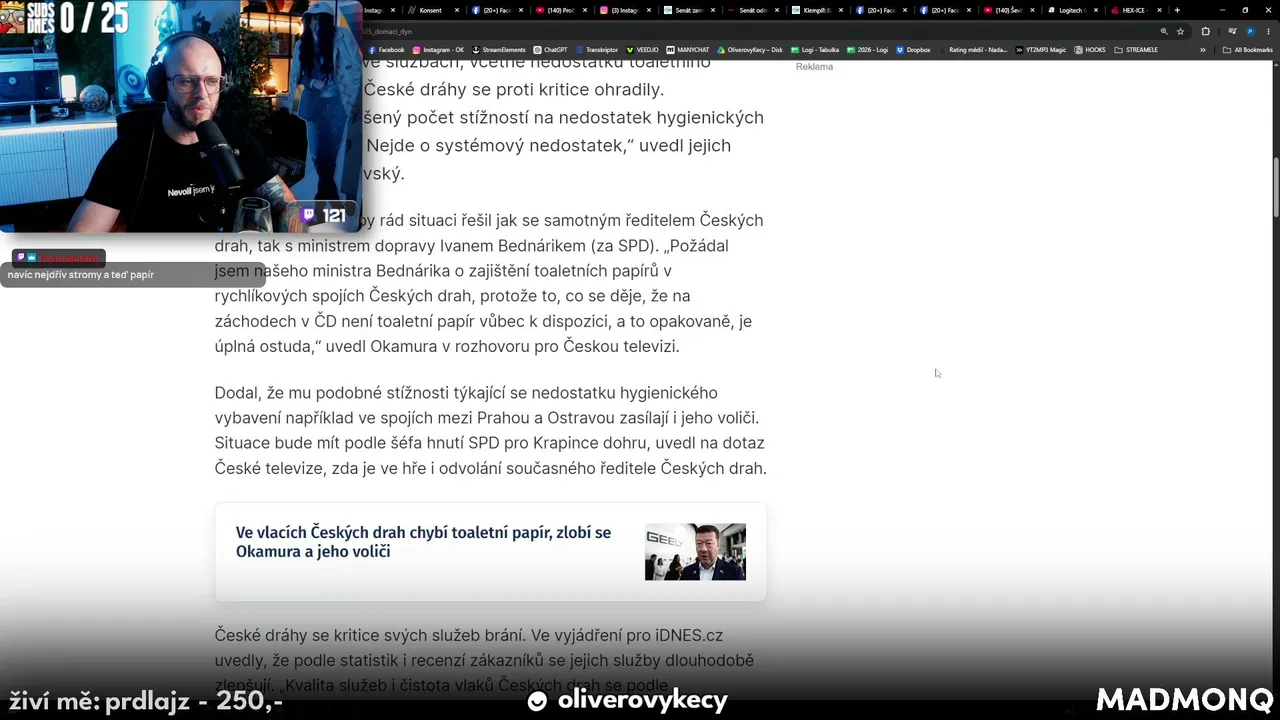Open the Rating médií bookmark
The width and height of the screenshot is (1280, 720).
coord(973,50)
